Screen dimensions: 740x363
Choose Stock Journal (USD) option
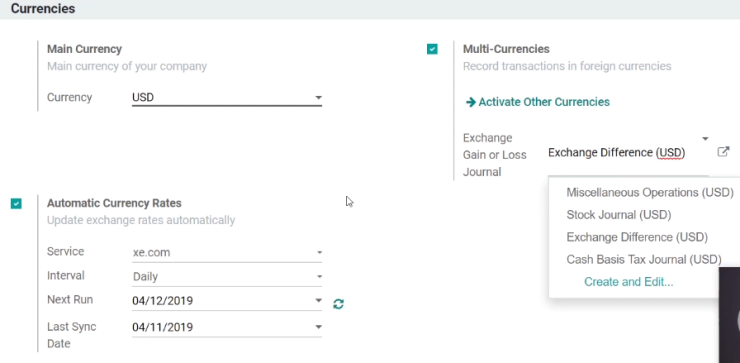coord(619,215)
